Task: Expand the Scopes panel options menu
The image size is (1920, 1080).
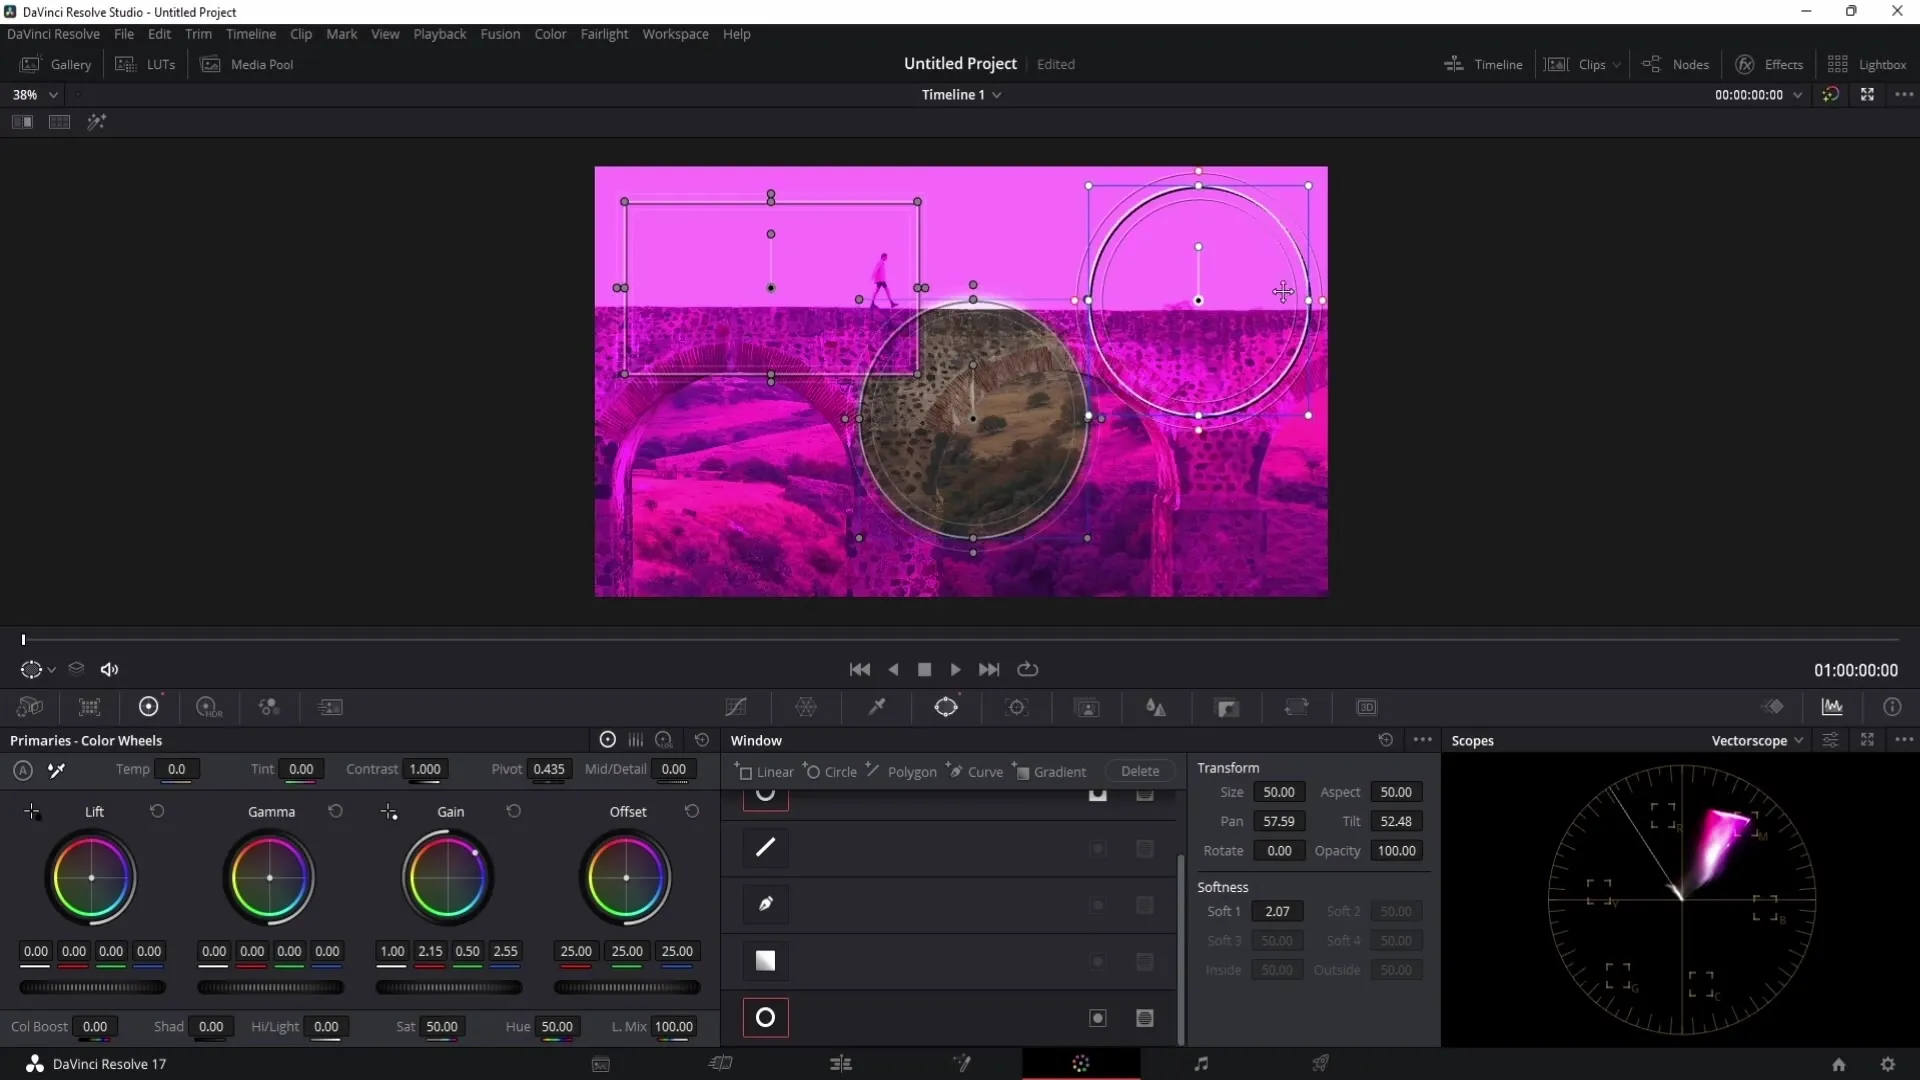Action: click(x=1905, y=740)
